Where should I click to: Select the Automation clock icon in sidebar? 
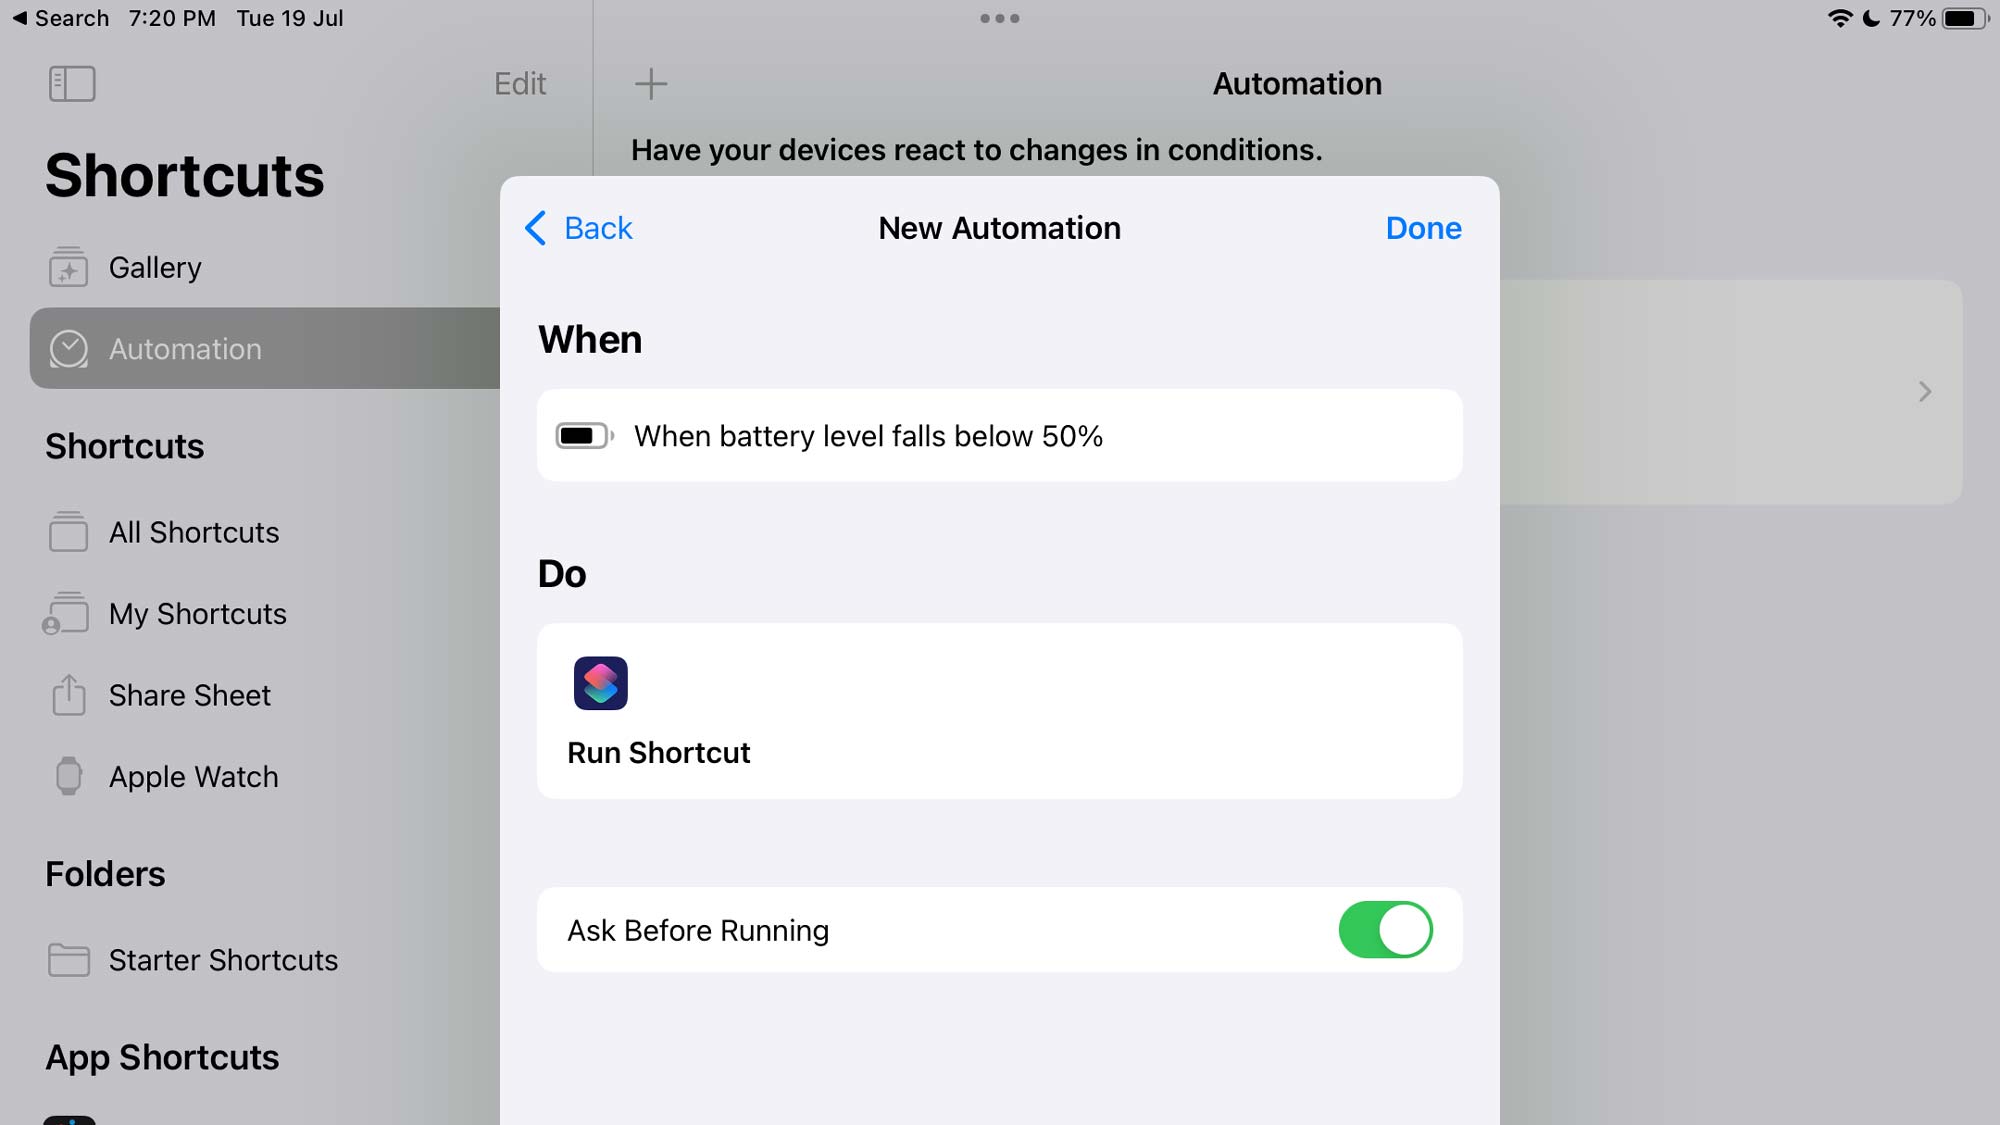click(x=70, y=349)
